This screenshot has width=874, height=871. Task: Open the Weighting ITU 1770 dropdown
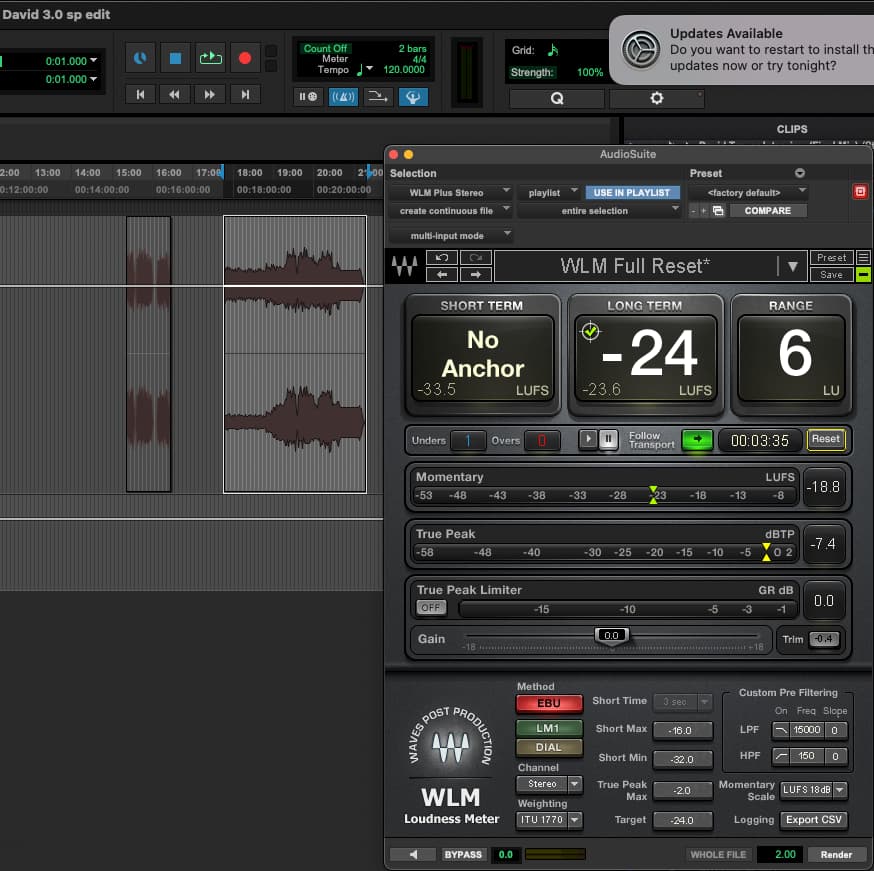pyautogui.click(x=549, y=820)
